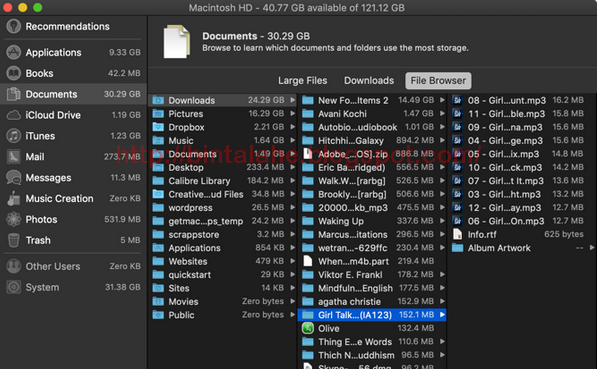Click the When...m4b.part file icon

click(308, 261)
